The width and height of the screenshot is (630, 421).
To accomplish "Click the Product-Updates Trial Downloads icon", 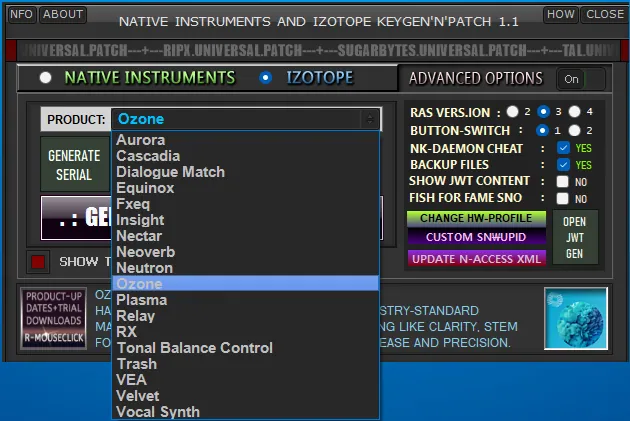I will (x=53, y=318).
